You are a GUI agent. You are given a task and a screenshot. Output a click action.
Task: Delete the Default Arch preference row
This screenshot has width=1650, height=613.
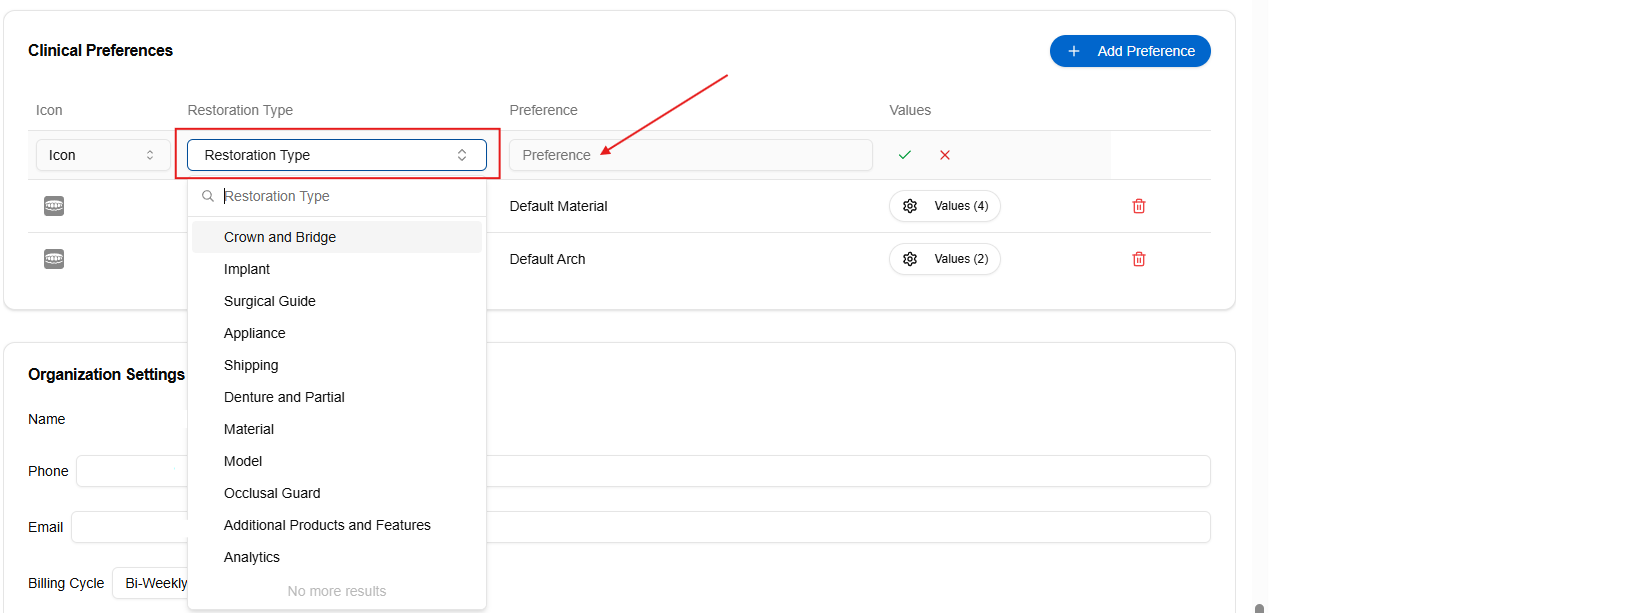[1138, 259]
